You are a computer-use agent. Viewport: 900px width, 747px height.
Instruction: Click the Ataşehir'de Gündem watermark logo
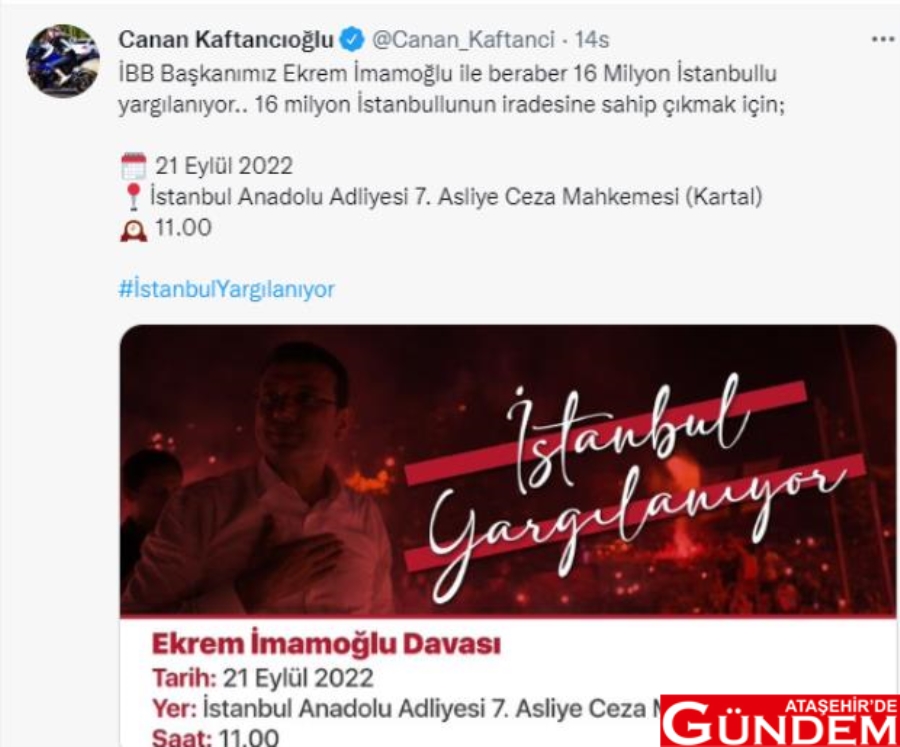point(780,721)
